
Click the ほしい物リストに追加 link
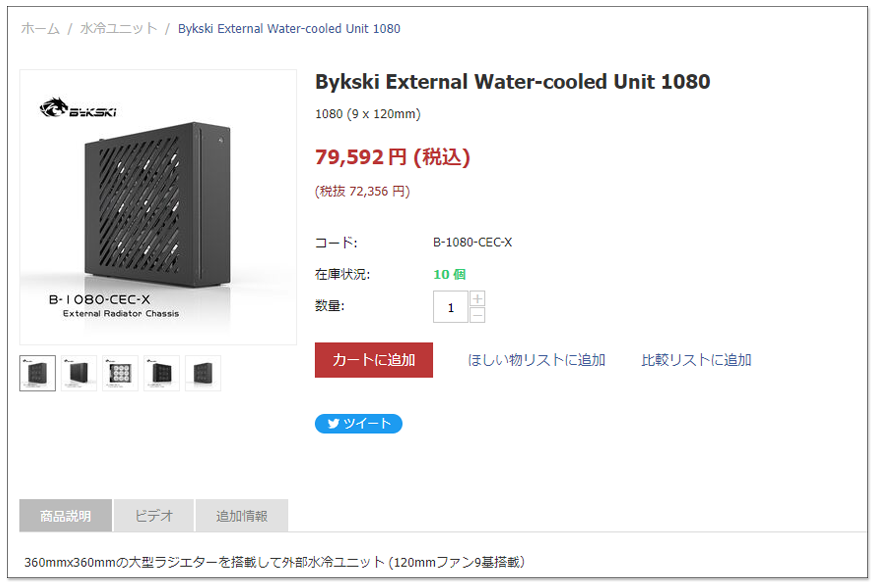[536, 360]
